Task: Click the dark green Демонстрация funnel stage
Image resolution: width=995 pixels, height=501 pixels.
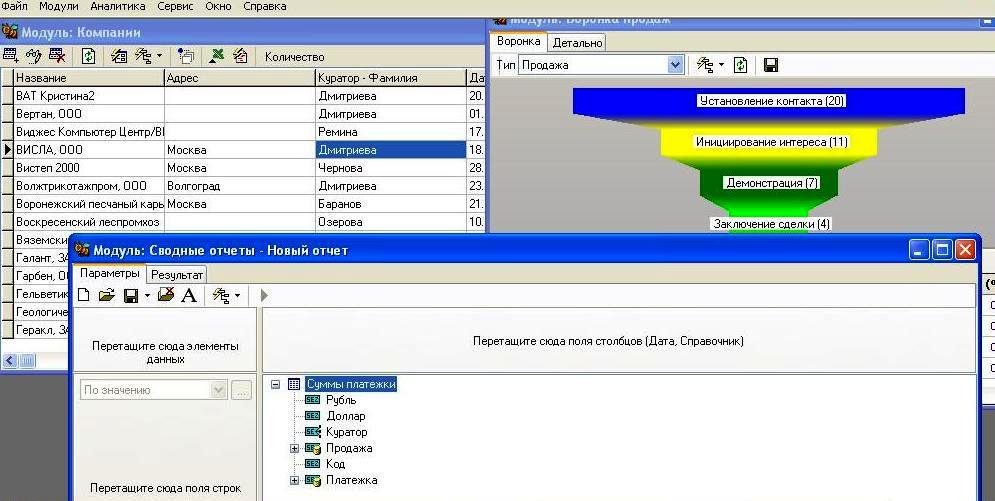Action: pyautogui.click(x=770, y=183)
